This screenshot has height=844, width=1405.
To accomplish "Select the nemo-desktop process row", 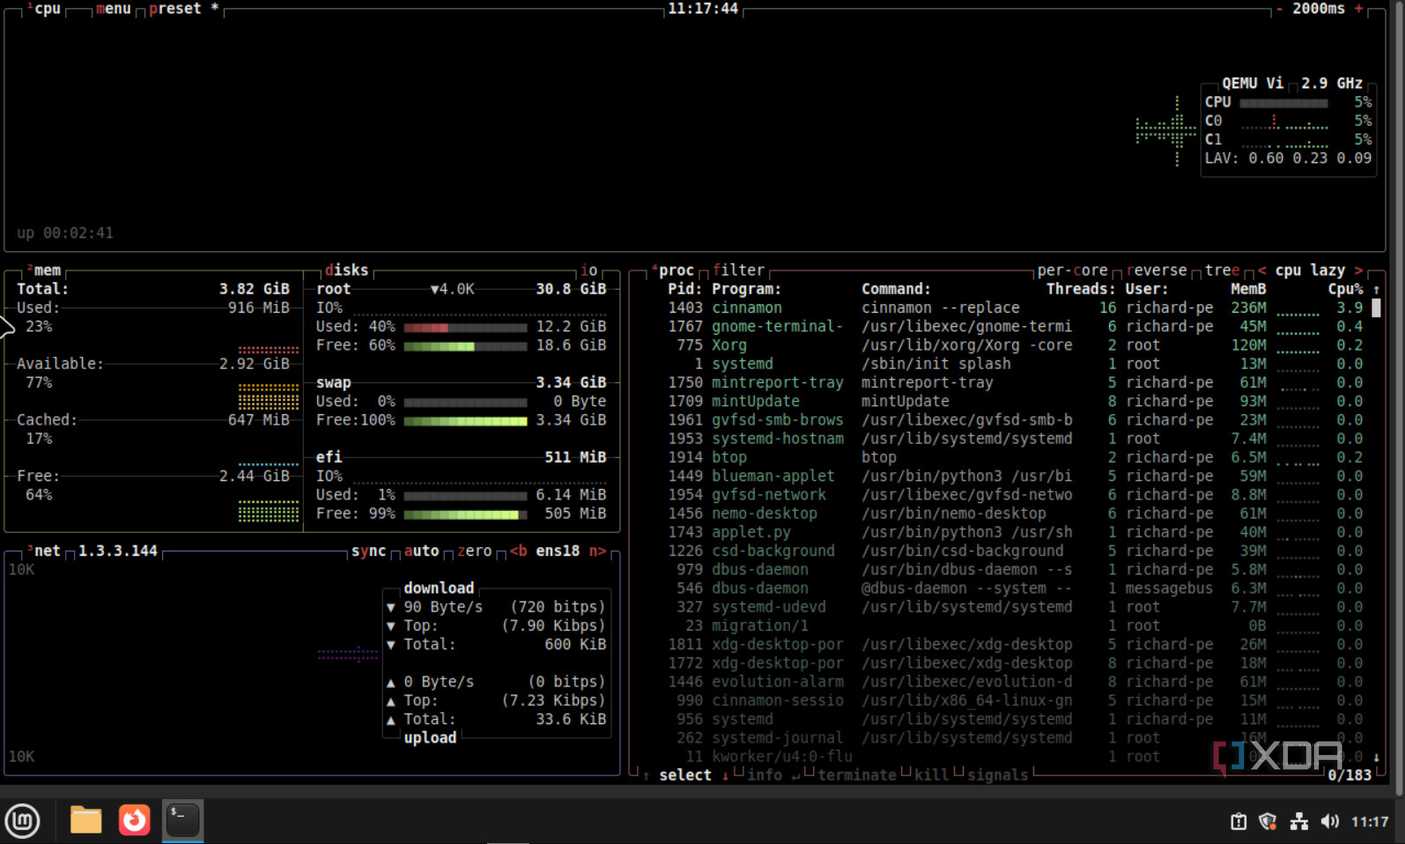I will [x=1016, y=513].
